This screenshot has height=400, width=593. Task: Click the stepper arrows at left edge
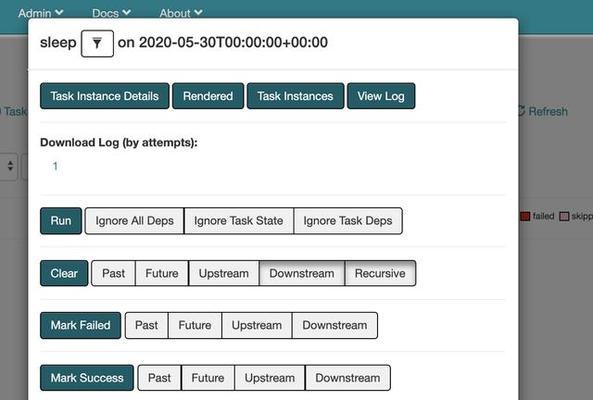click(x=10, y=166)
